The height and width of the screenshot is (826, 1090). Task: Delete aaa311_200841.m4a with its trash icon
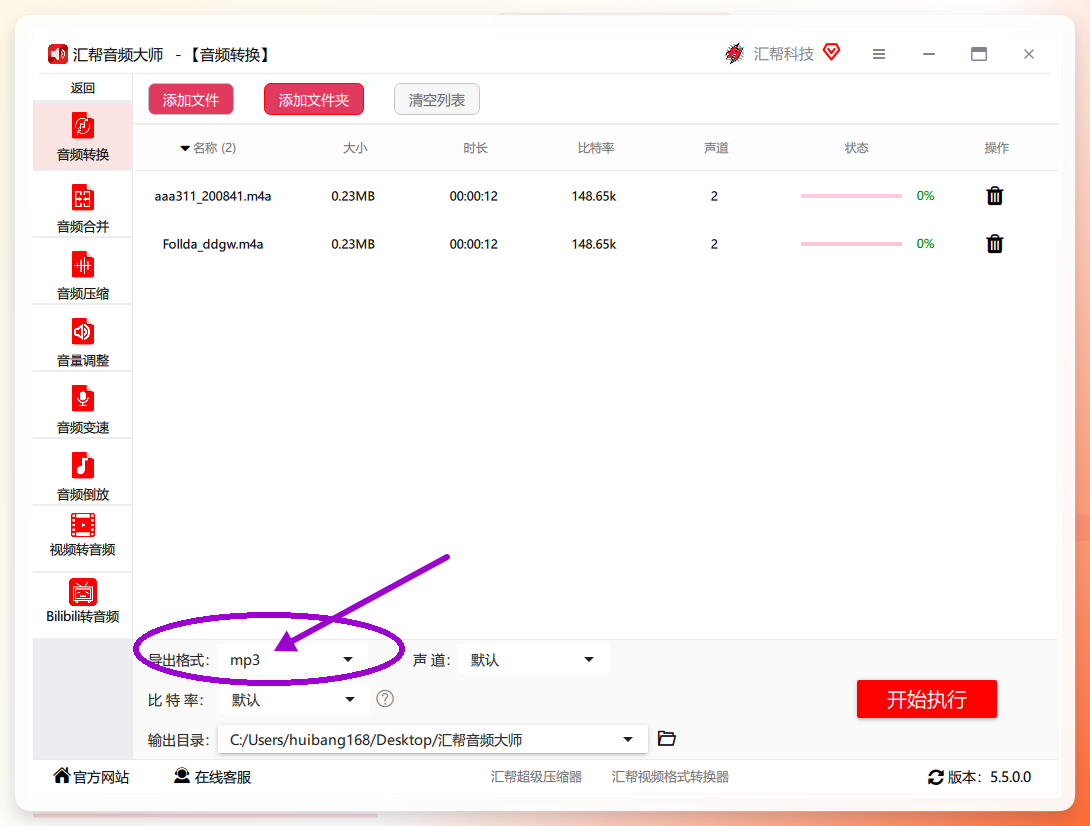coord(995,196)
